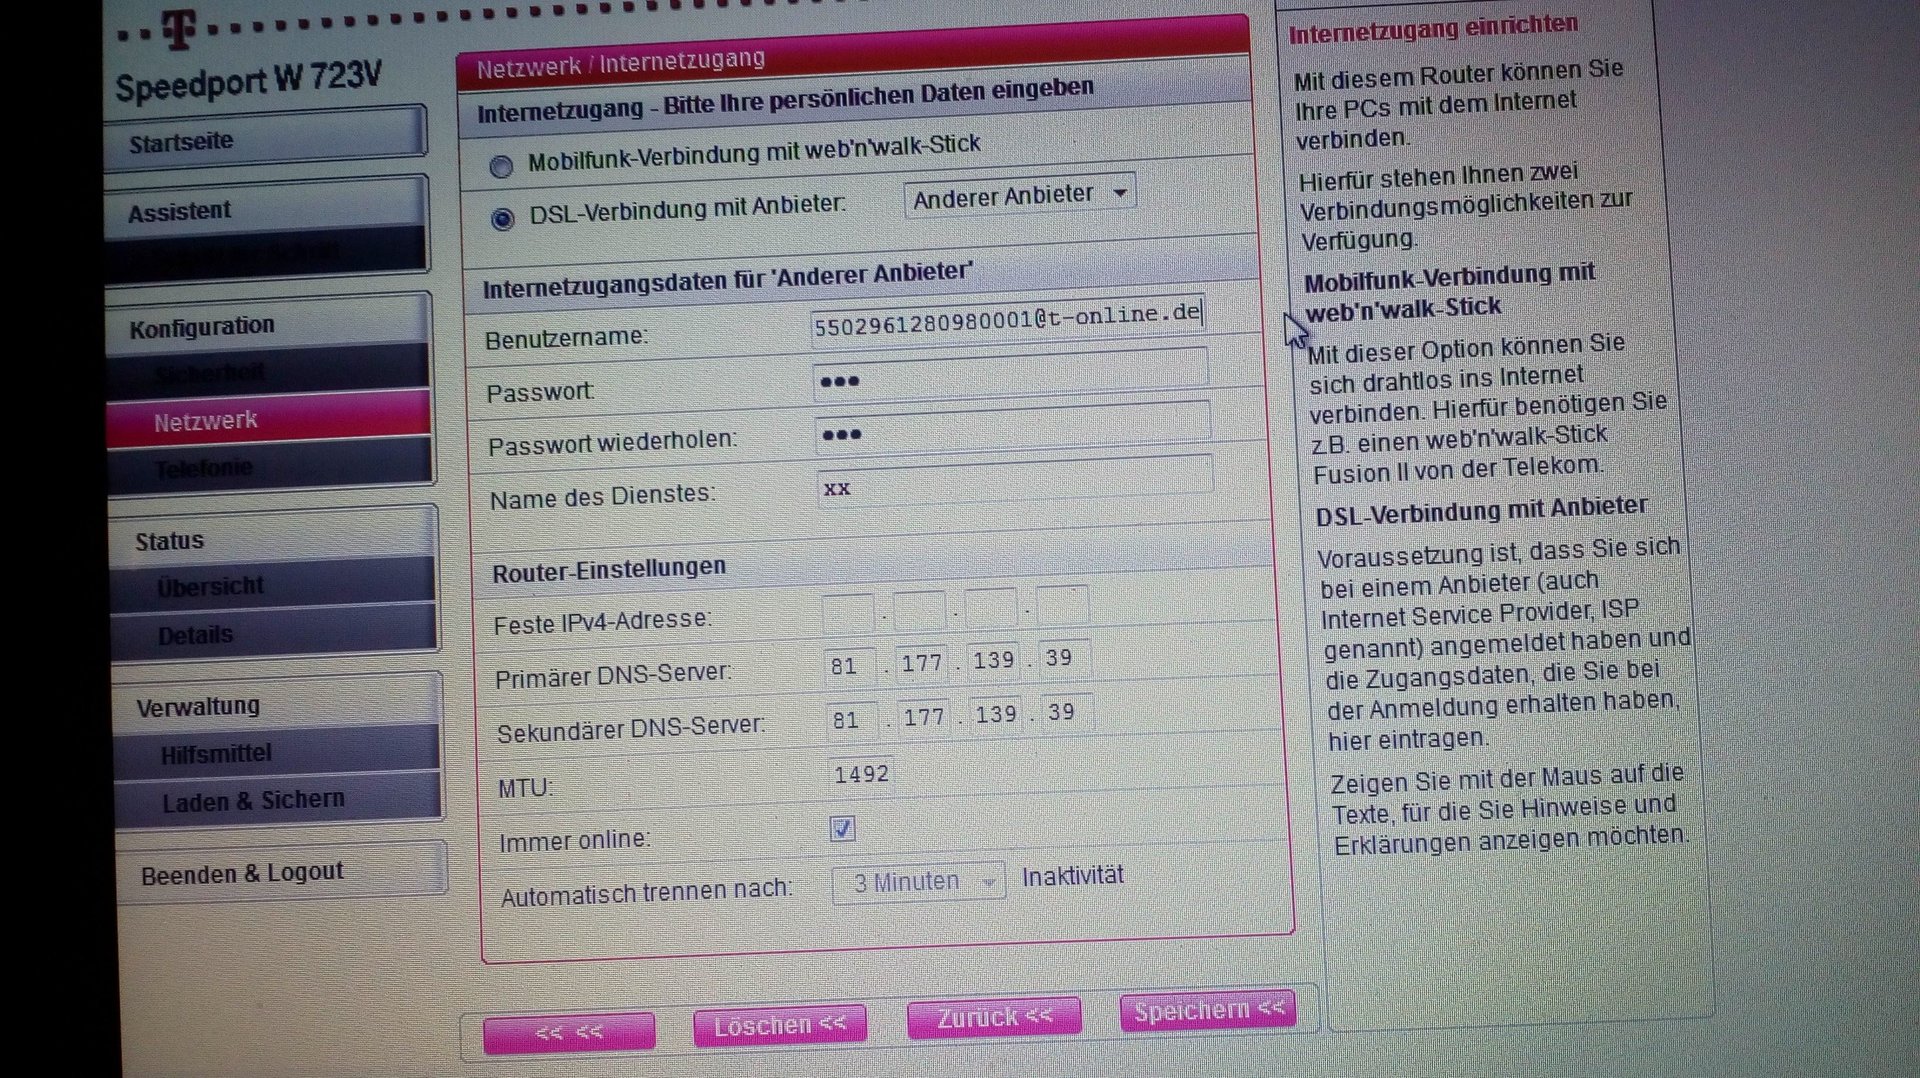Click the double-arrow back button

coord(569,1033)
